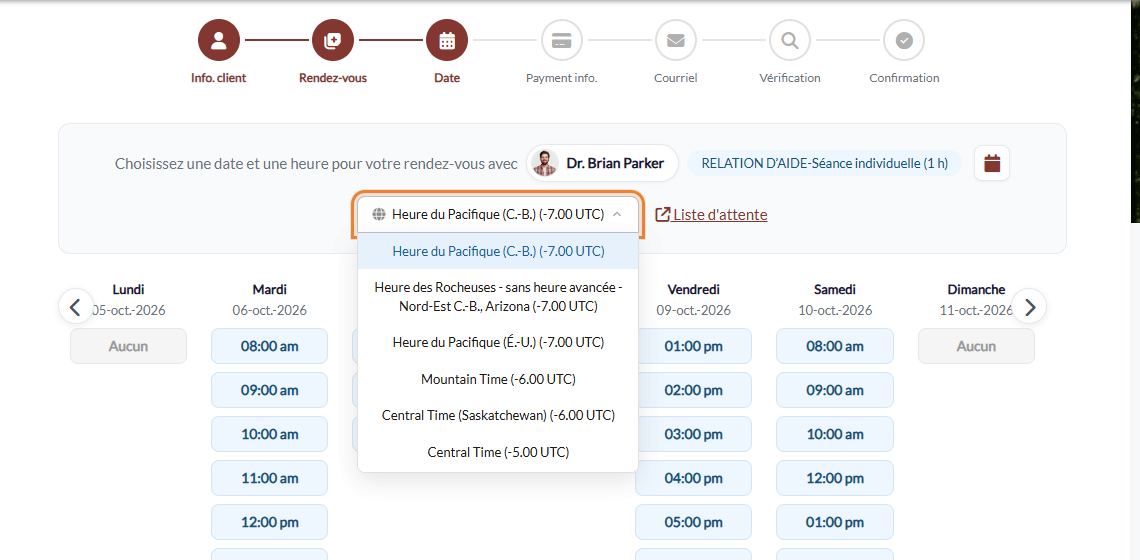This screenshot has width=1140, height=560.
Task: Select Vendredi 01:00 pm slot
Action: (694, 346)
